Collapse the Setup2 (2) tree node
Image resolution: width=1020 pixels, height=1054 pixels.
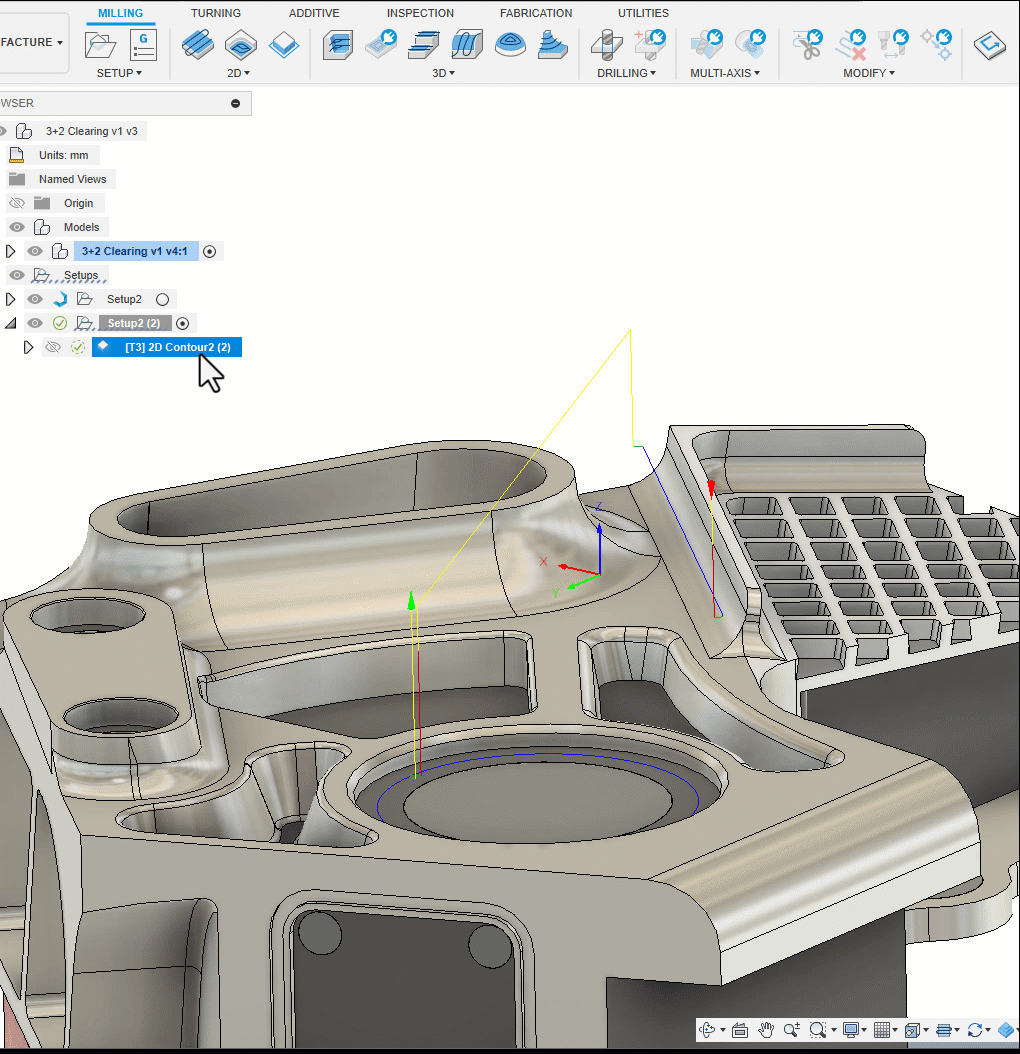tap(11, 323)
